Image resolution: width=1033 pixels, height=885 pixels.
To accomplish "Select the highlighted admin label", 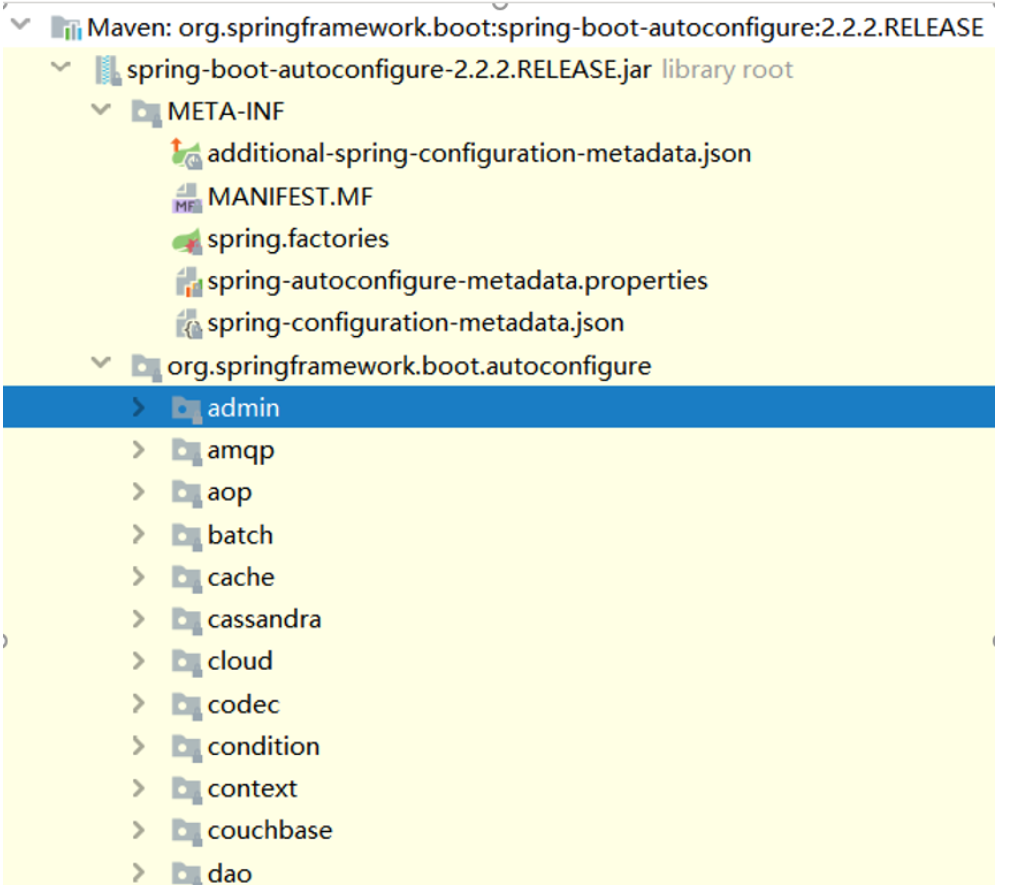I will tap(244, 408).
